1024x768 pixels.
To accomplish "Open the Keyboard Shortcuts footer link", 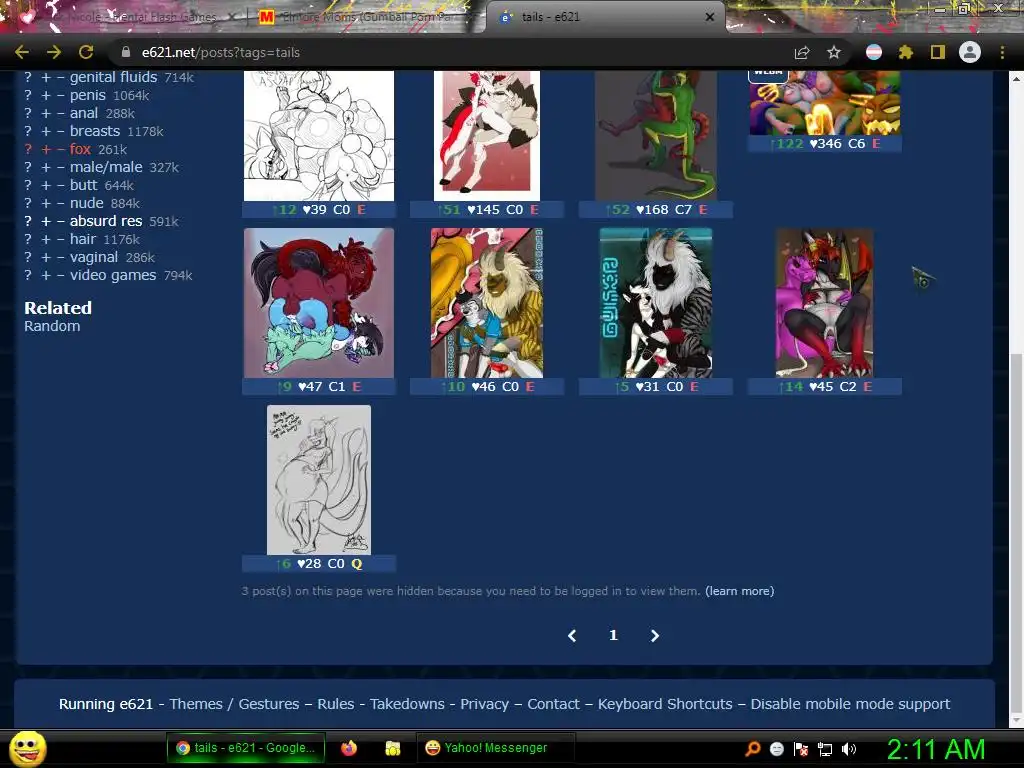I will 665,704.
